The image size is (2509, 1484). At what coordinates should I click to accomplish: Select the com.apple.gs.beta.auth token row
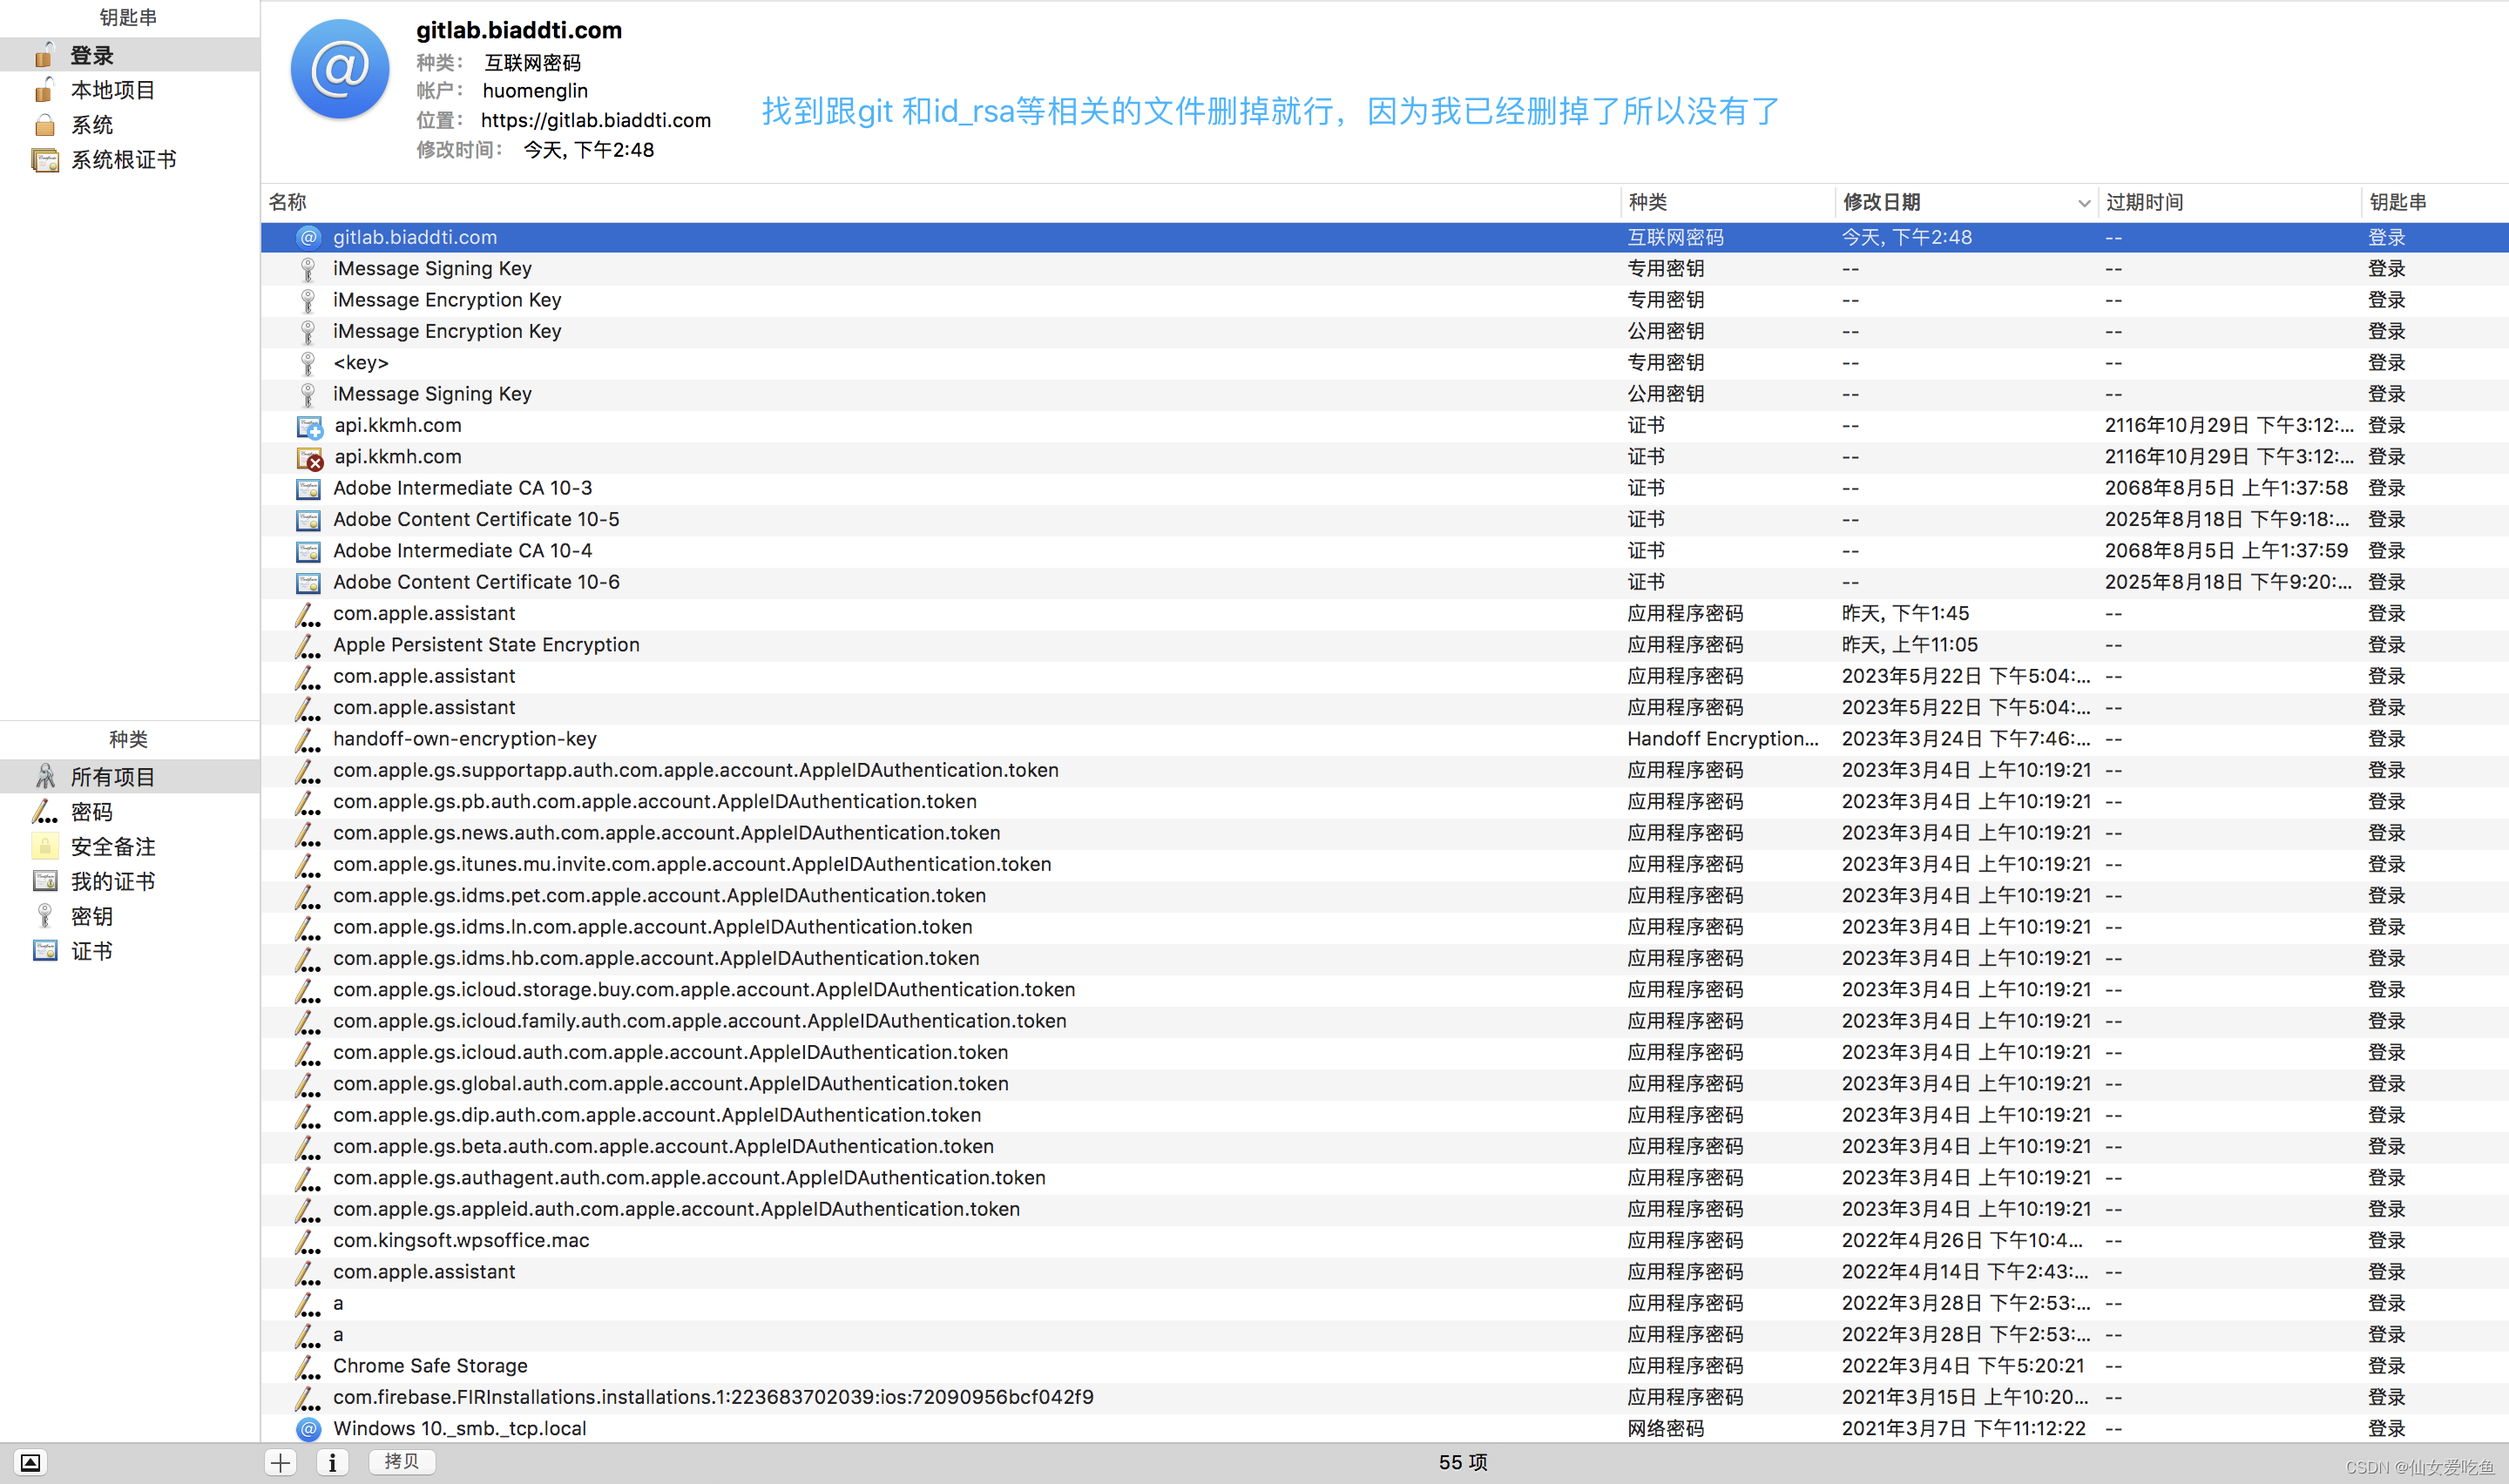point(1385,1147)
